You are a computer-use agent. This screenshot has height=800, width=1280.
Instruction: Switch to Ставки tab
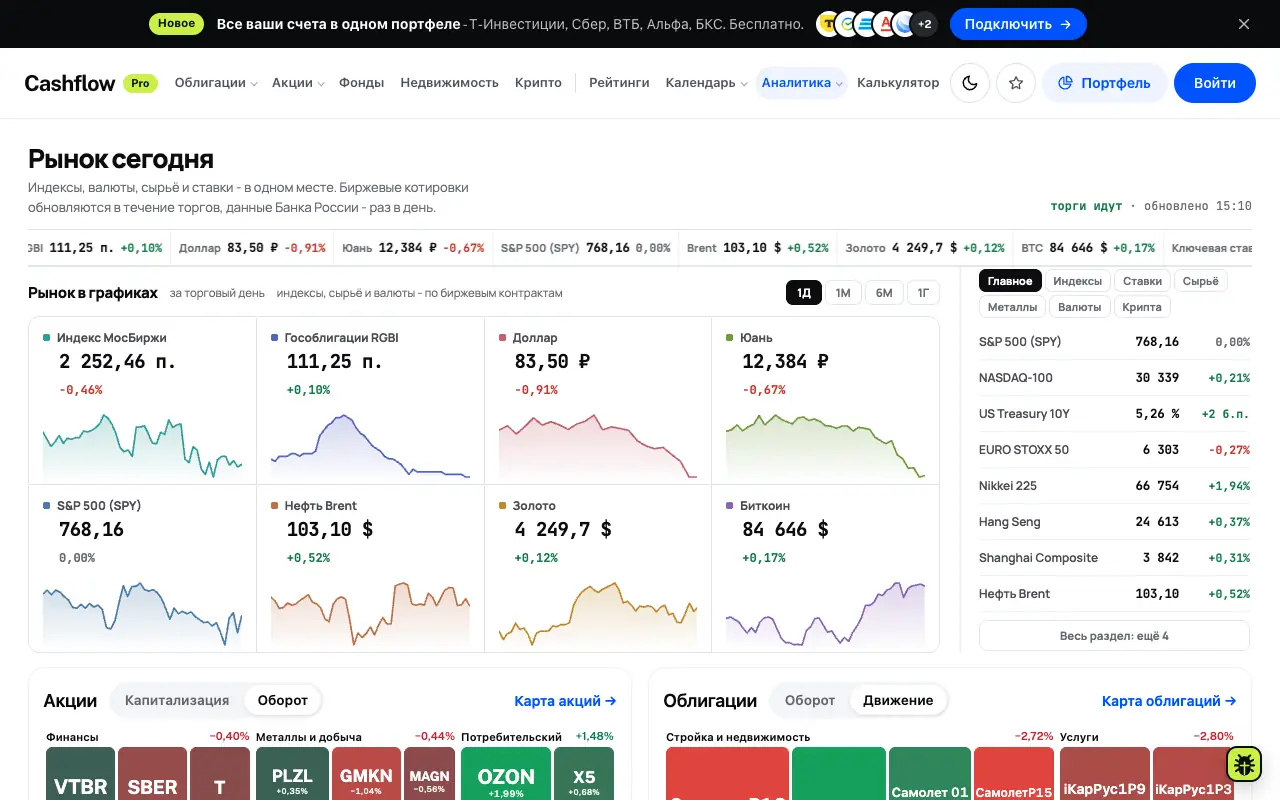(1142, 281)
